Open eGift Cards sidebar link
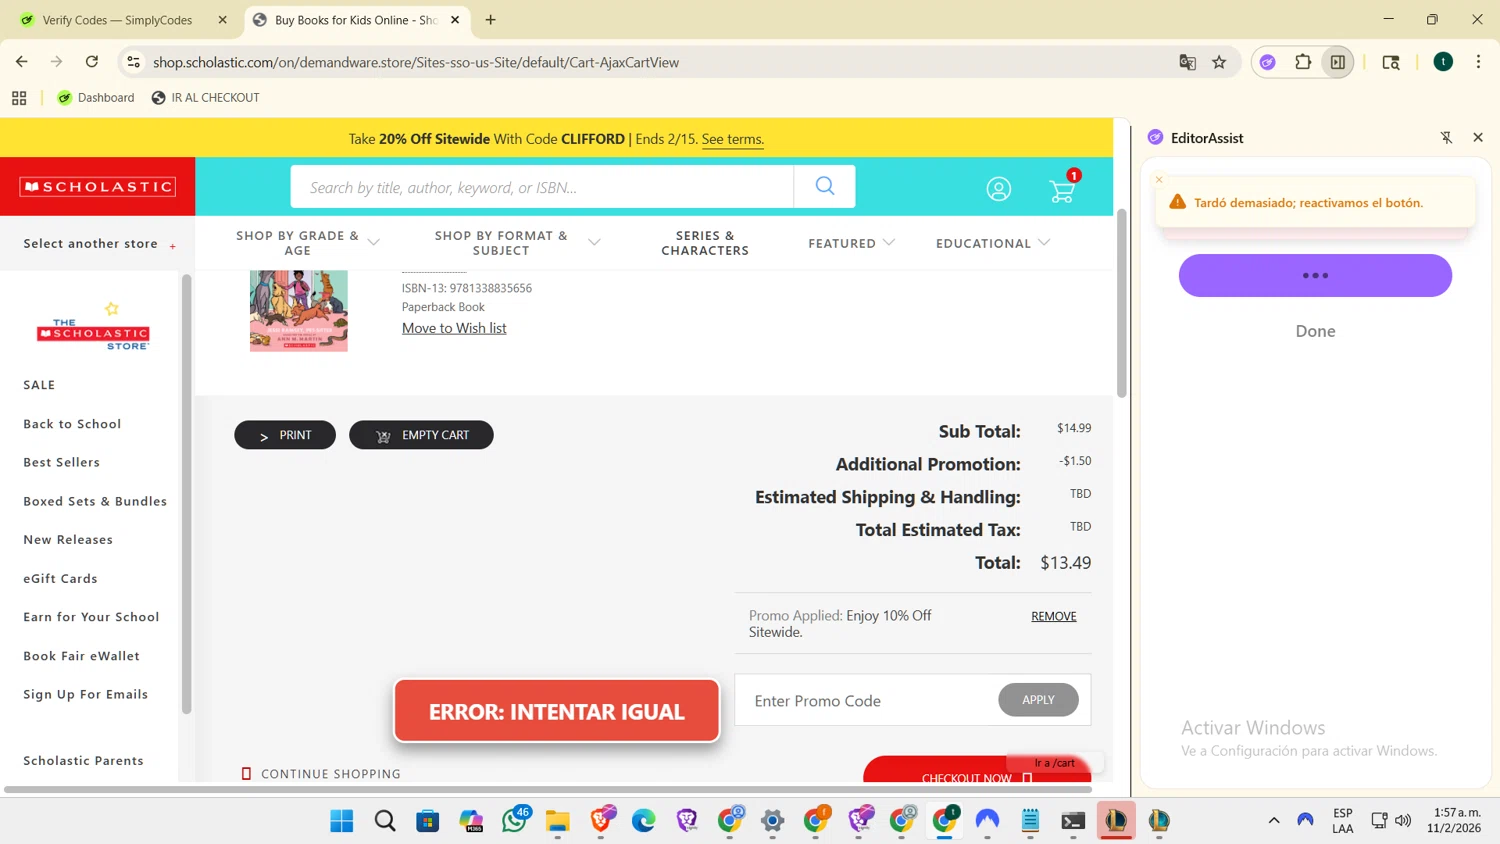The height and width of the screenshot is (844, 1500). [x=60, y=579]
